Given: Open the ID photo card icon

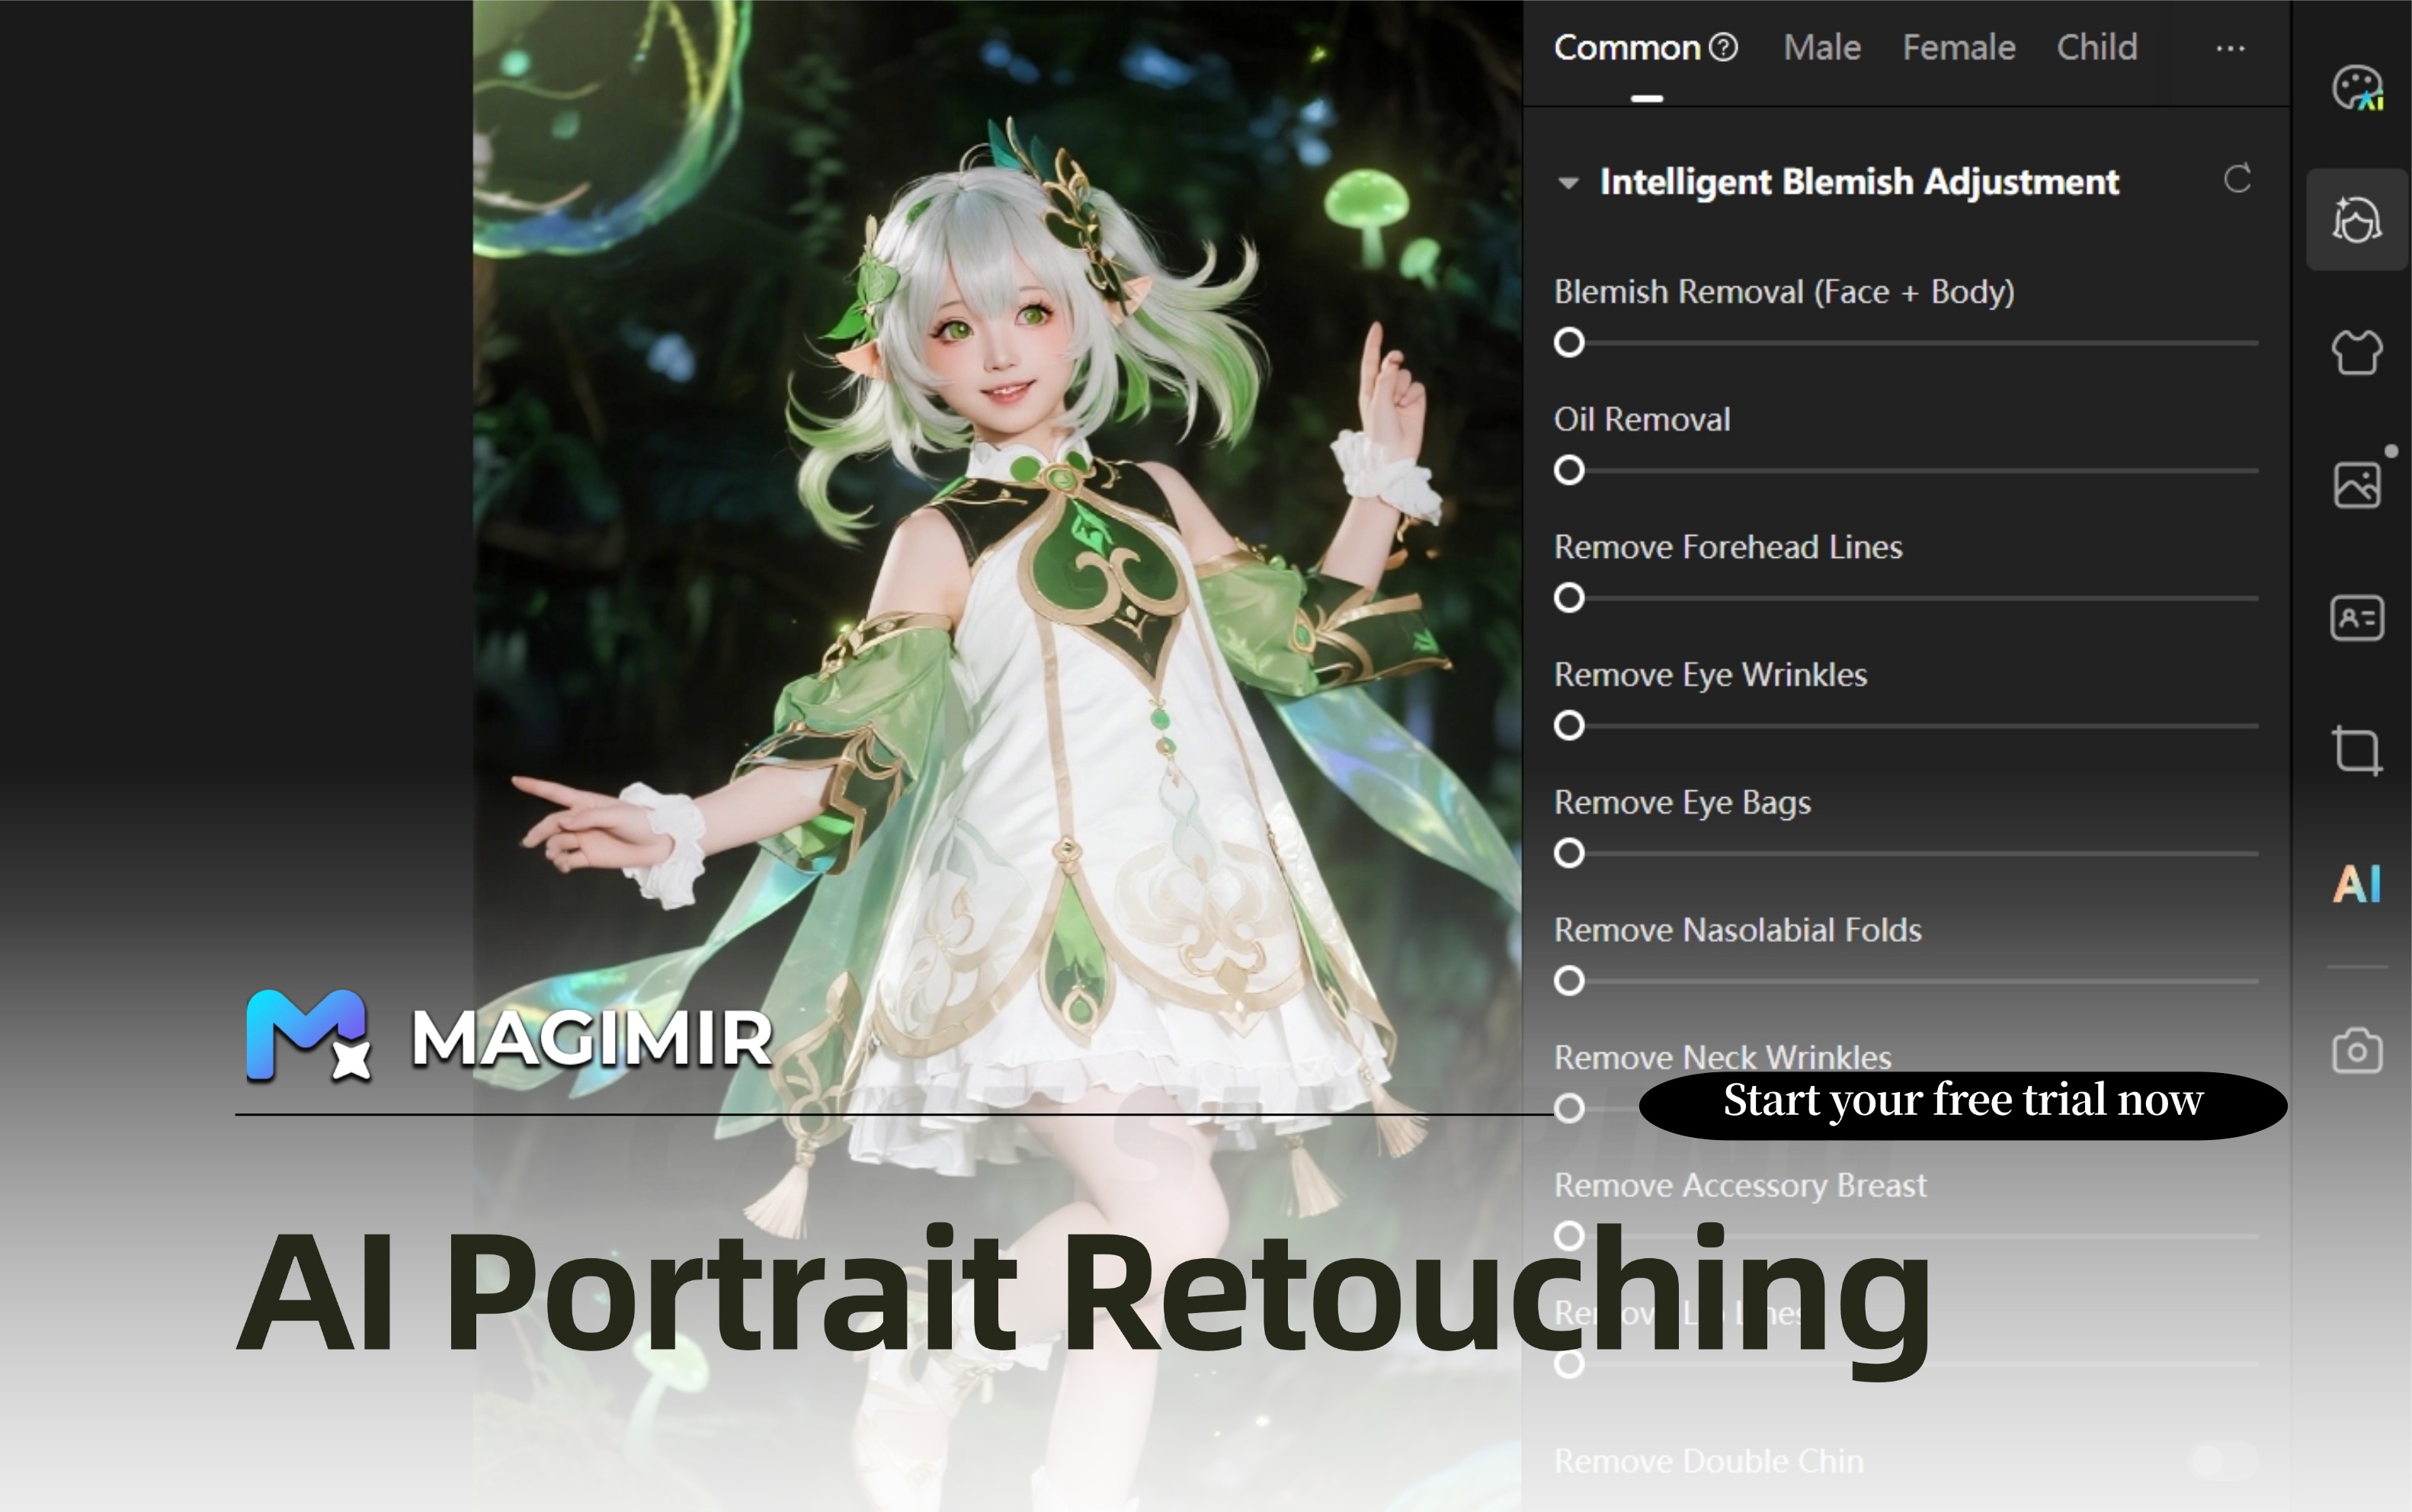Looking at the screenshot, I should pyautogui.click(x=2357, y=618).
